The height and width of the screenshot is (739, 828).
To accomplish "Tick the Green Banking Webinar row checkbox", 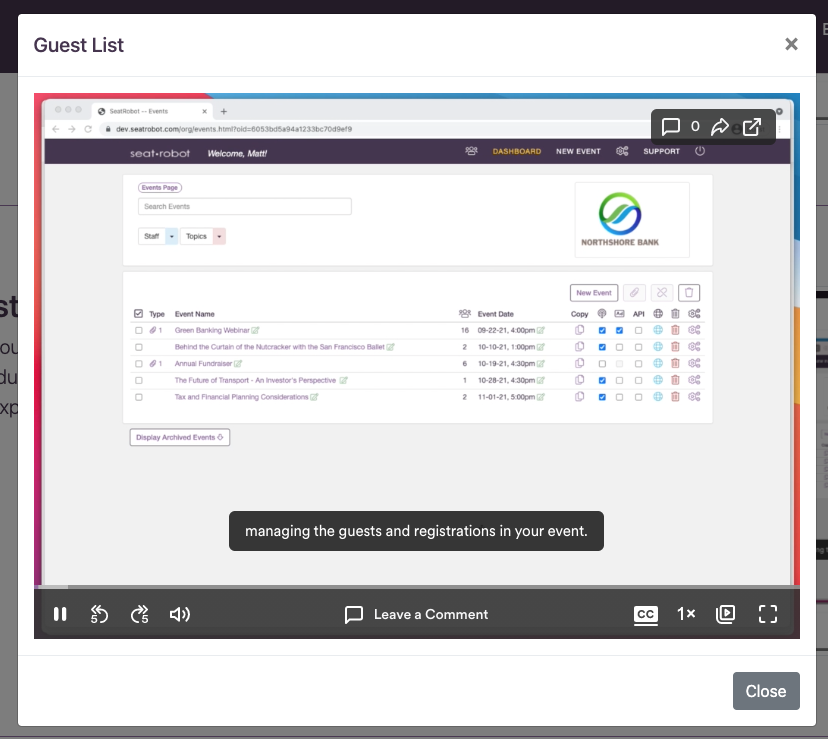I will [139, 330].
